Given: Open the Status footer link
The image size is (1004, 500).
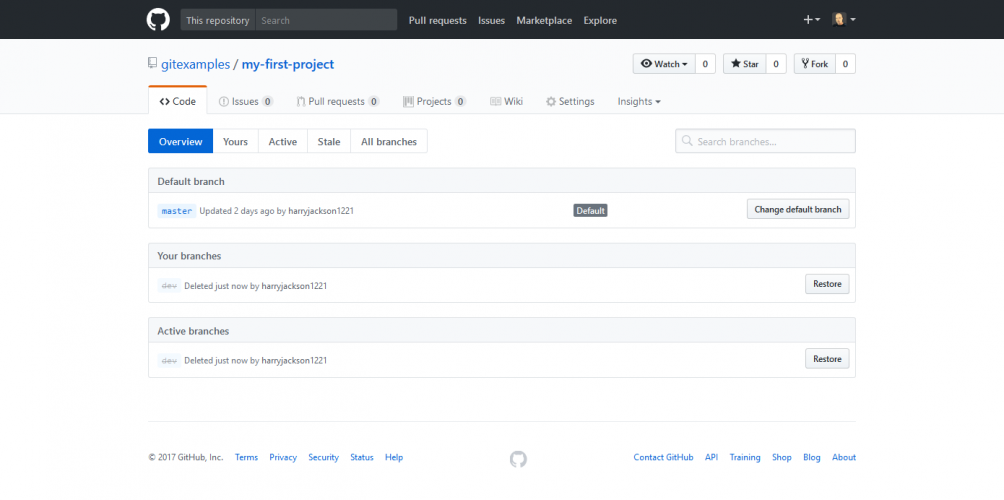Looking at the screenshot, I should point(362,457).
